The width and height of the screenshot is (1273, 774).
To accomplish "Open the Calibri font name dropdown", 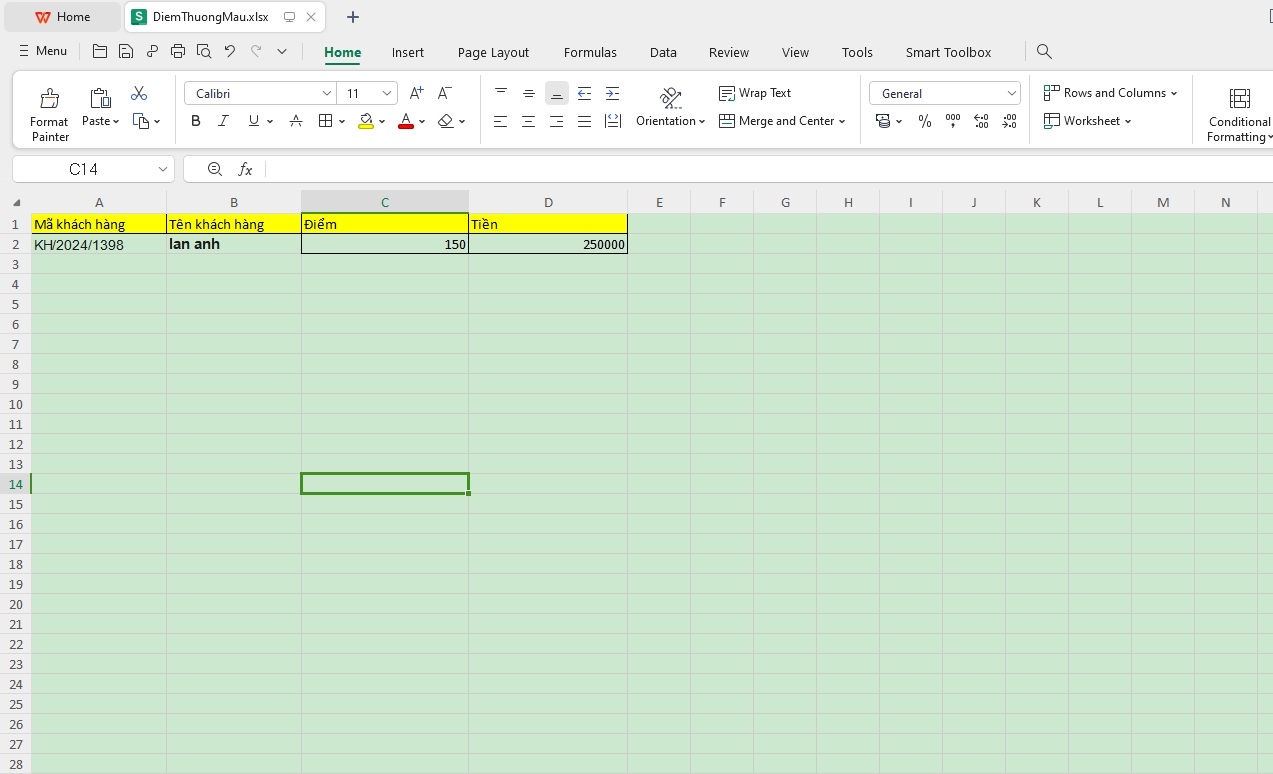I will pos(327,93).
